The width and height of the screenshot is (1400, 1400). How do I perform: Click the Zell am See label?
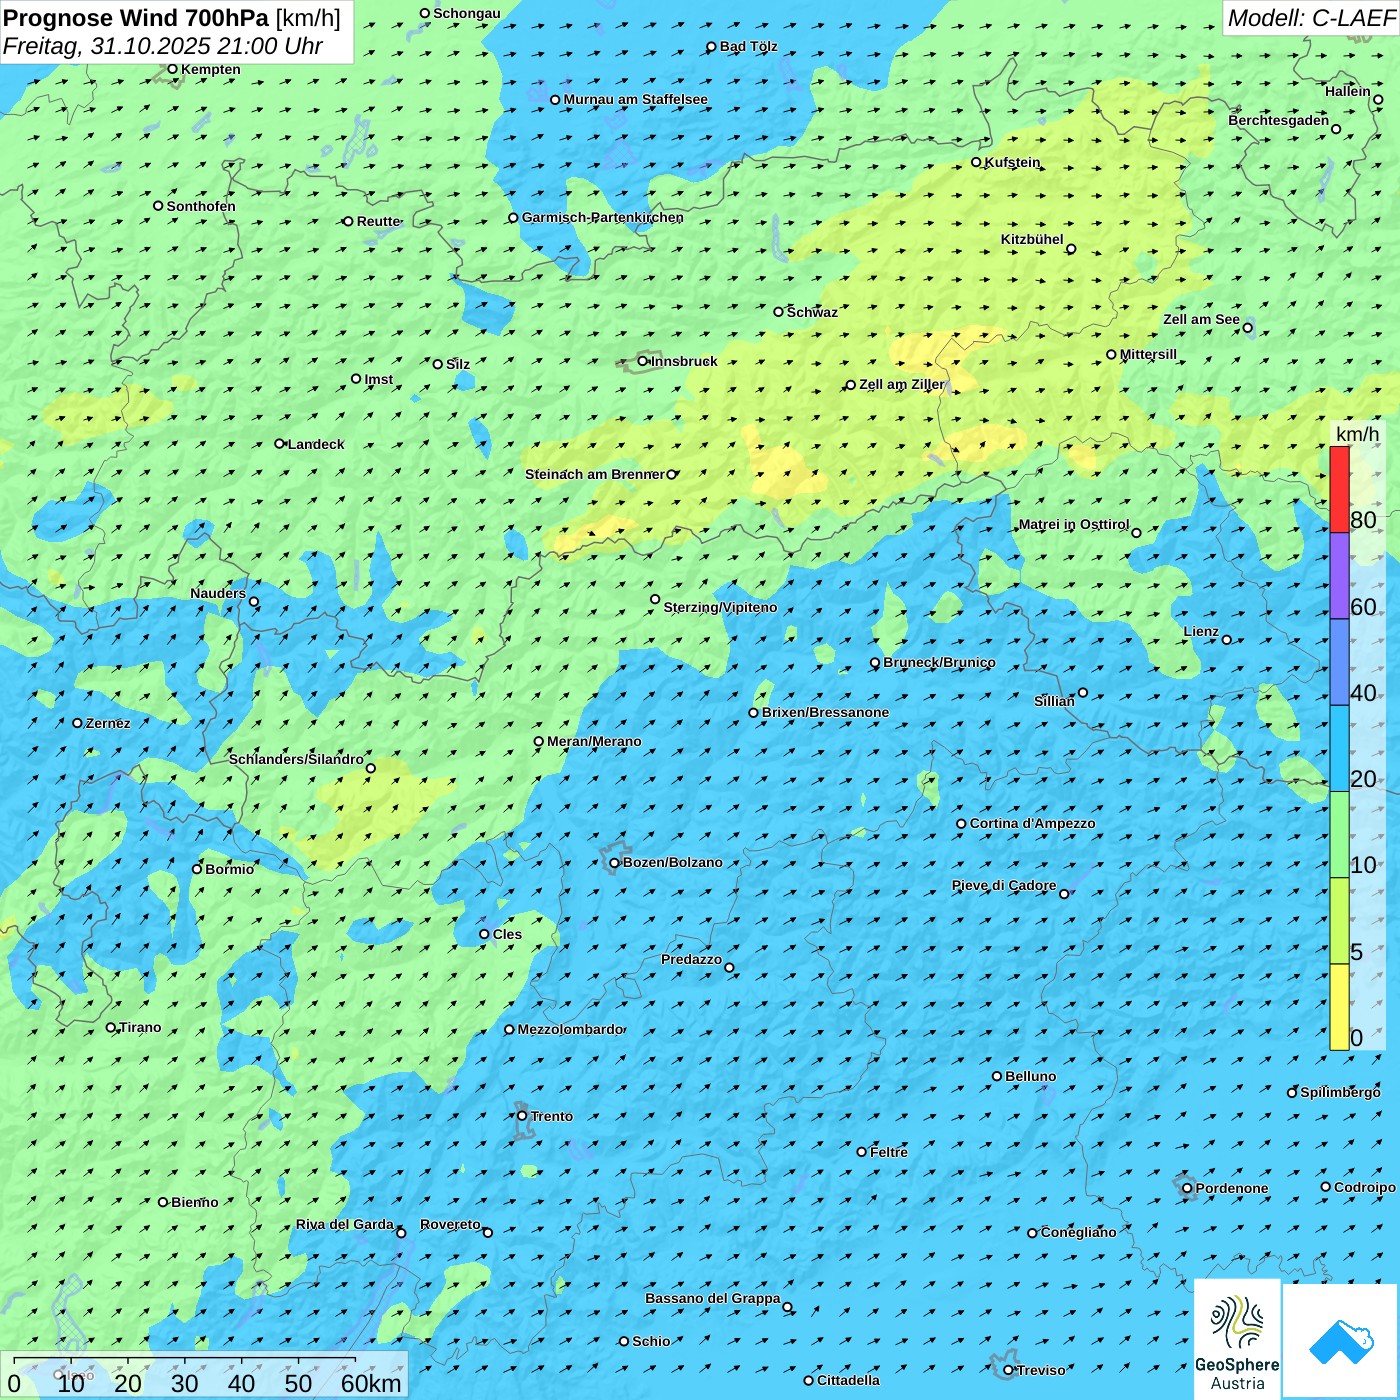[1201, 319]
